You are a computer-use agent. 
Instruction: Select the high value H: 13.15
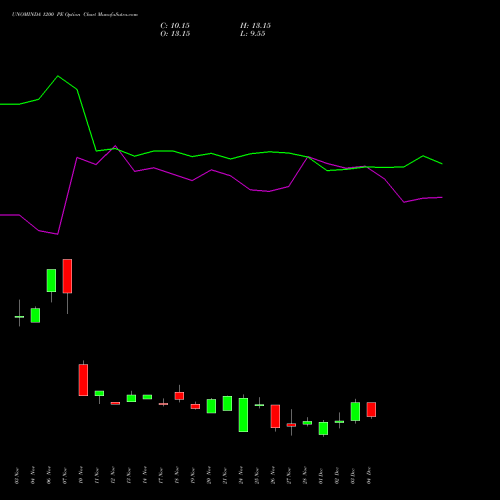coord(255,26)
